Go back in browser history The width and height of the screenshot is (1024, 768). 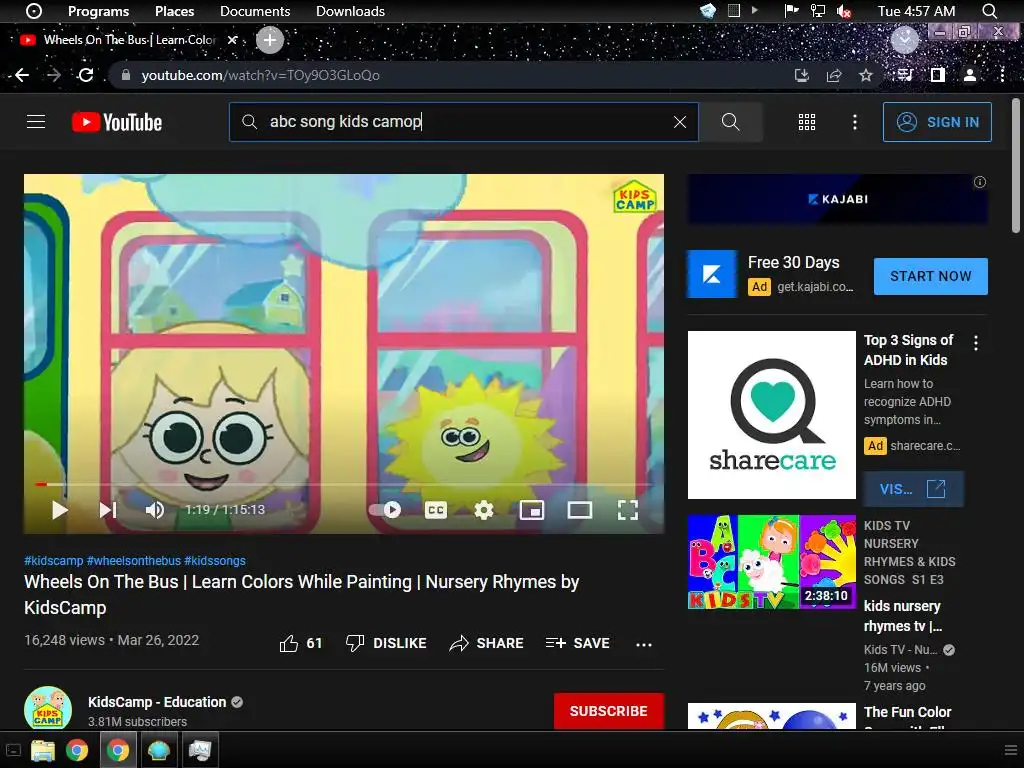22,75
